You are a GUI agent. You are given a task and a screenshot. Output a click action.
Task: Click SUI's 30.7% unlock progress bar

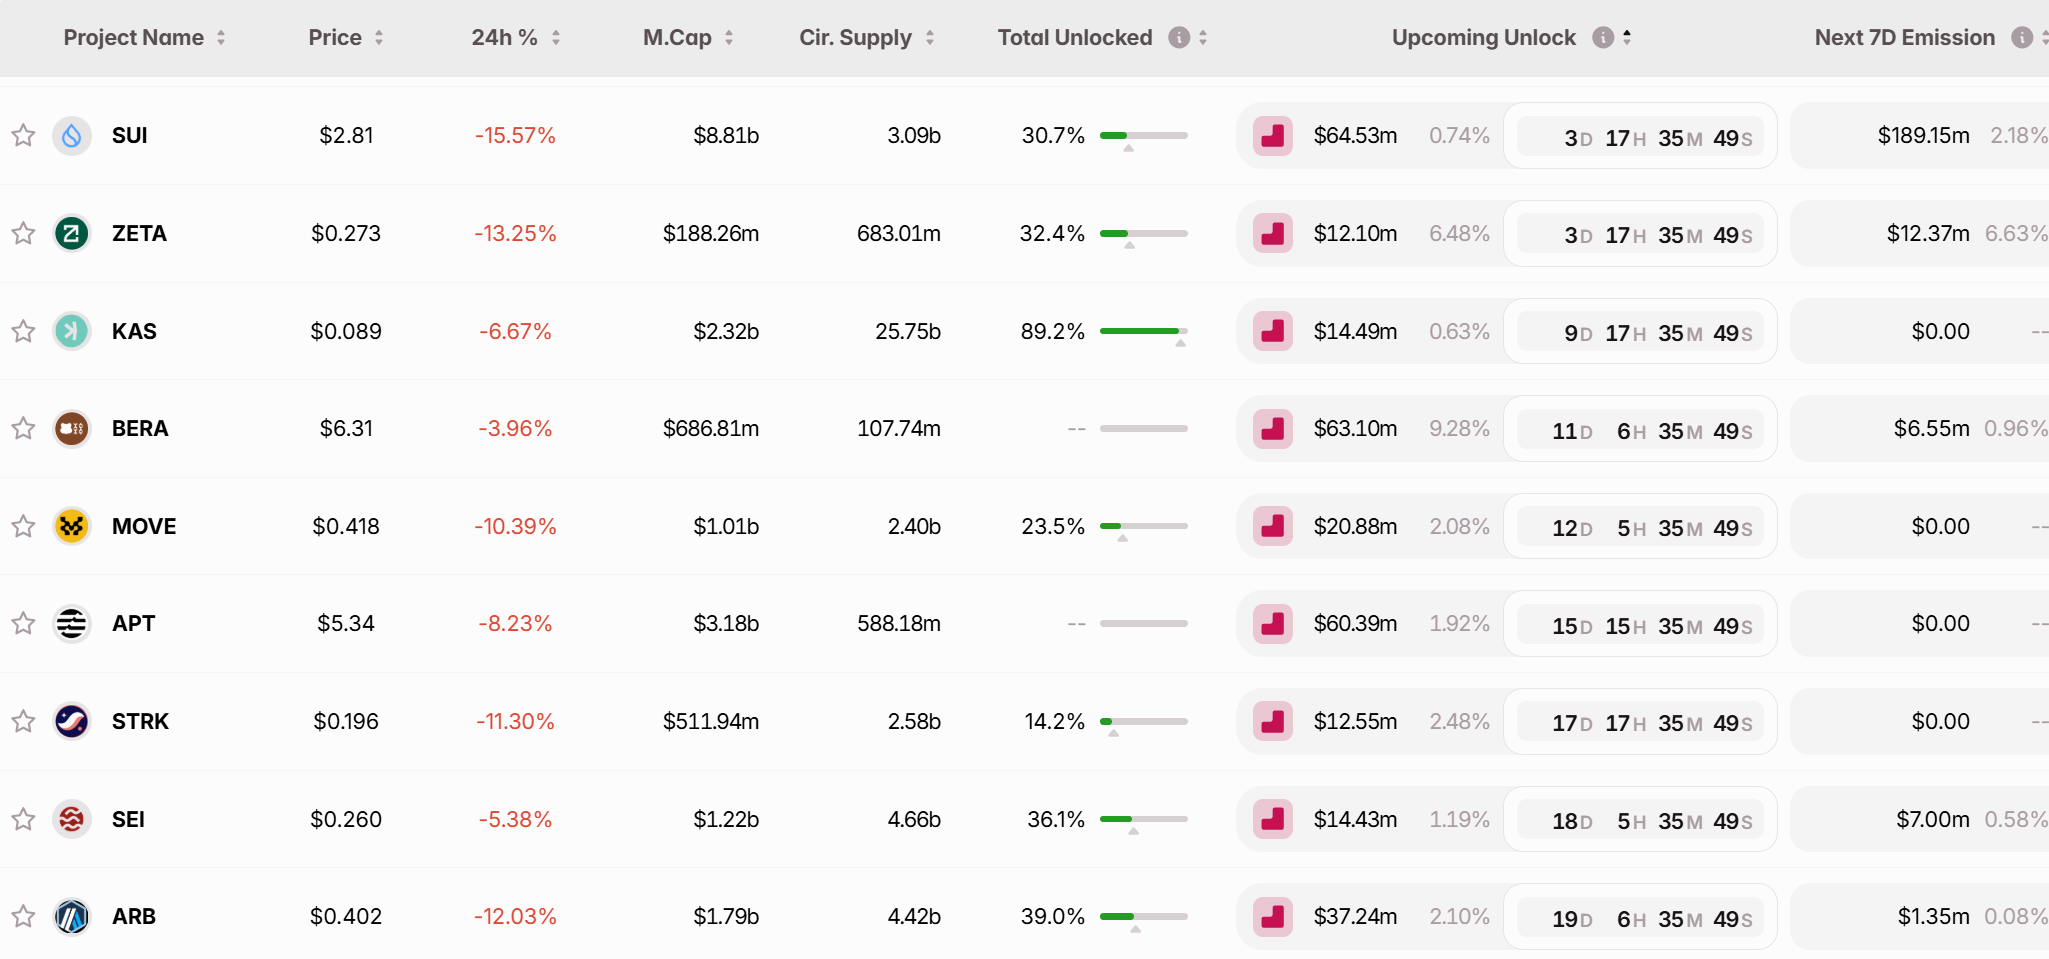click(1144, 135)
